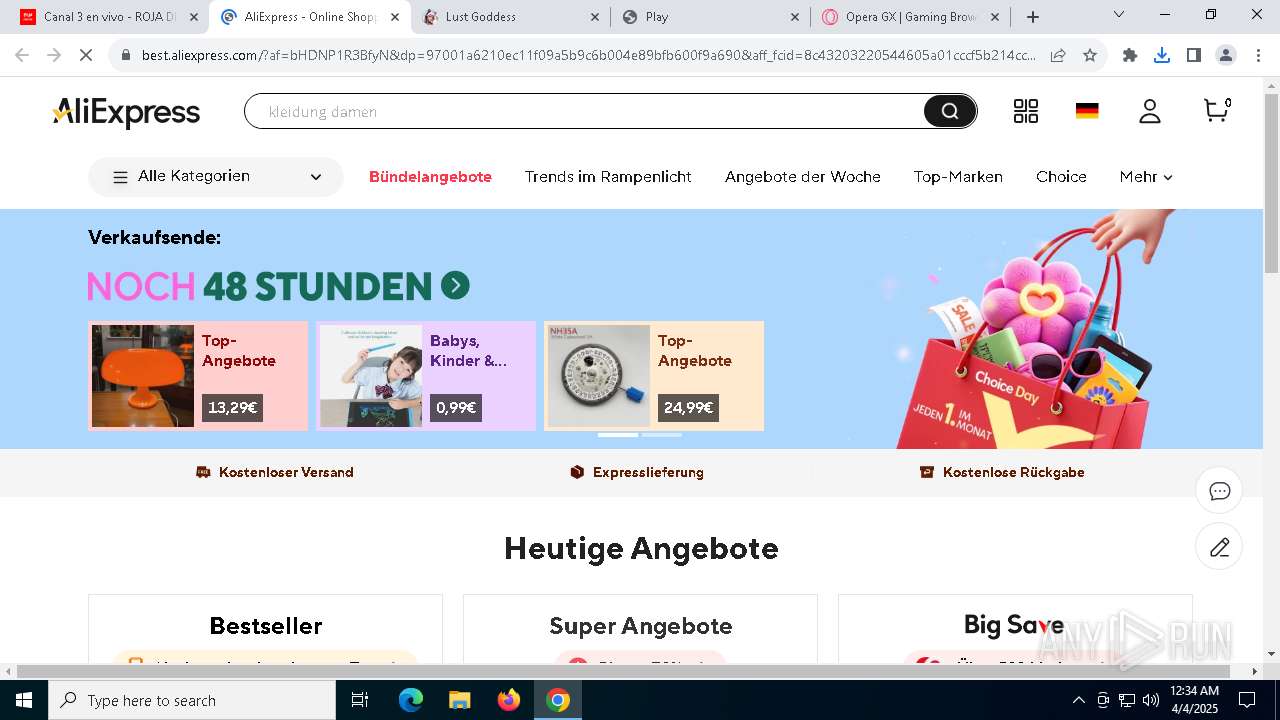Open the notification center icon
1280x720 pixels.
[x=1247, y=700]
